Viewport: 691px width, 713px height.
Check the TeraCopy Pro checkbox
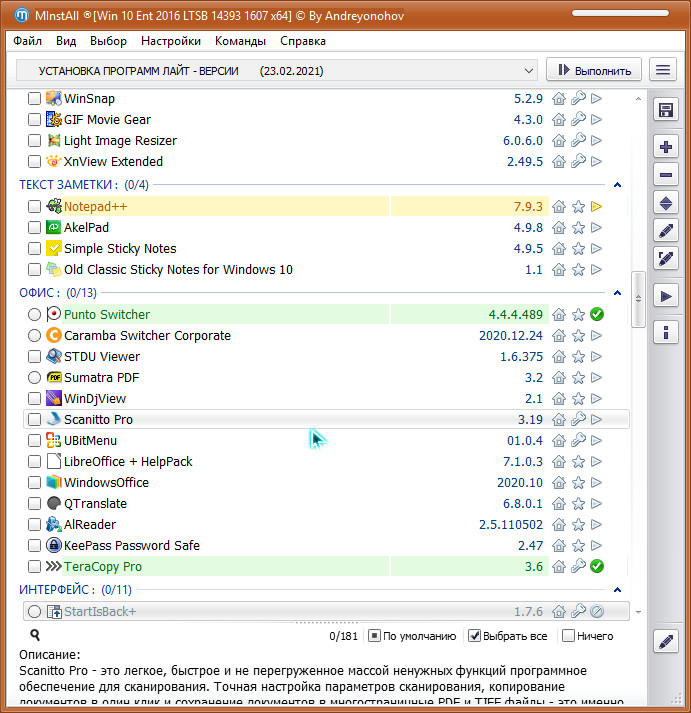tap(34, 566)
